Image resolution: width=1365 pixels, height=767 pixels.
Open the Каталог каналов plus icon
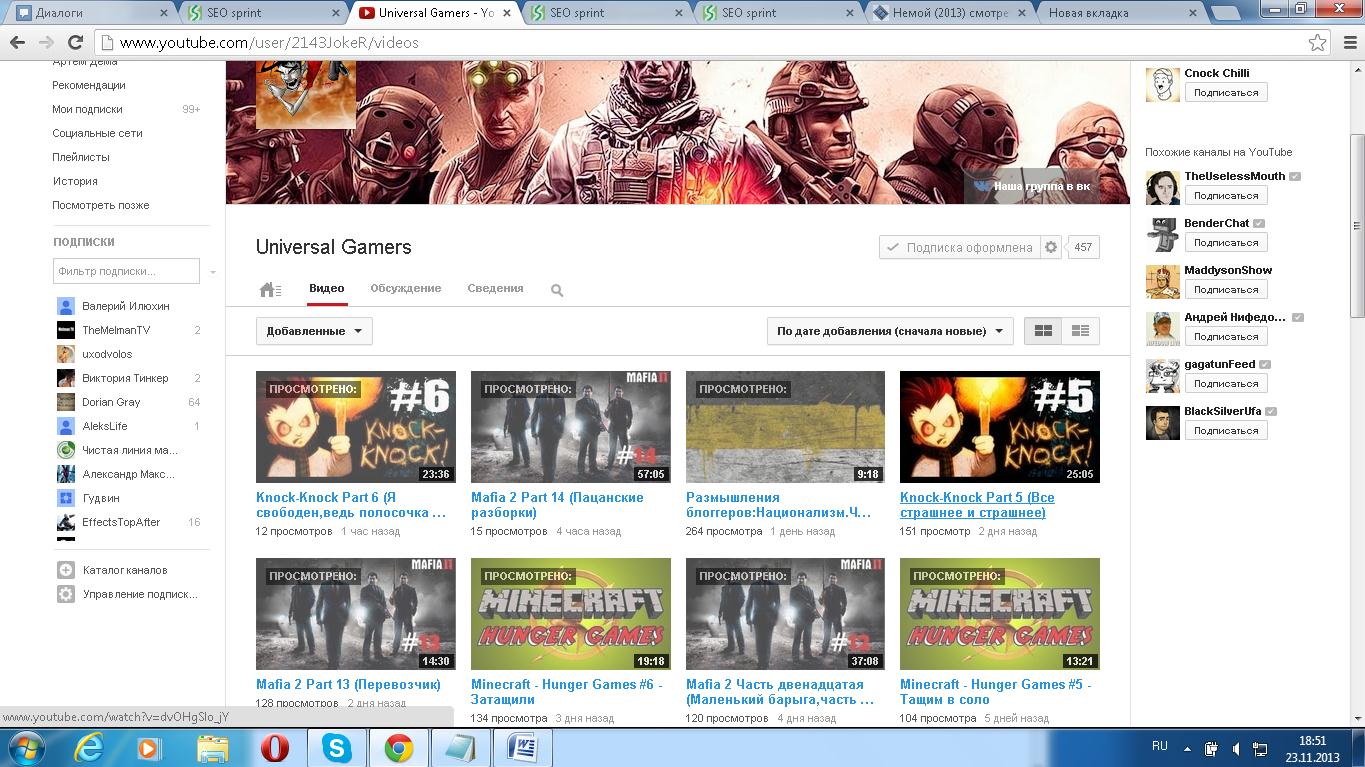coord(66,570)
